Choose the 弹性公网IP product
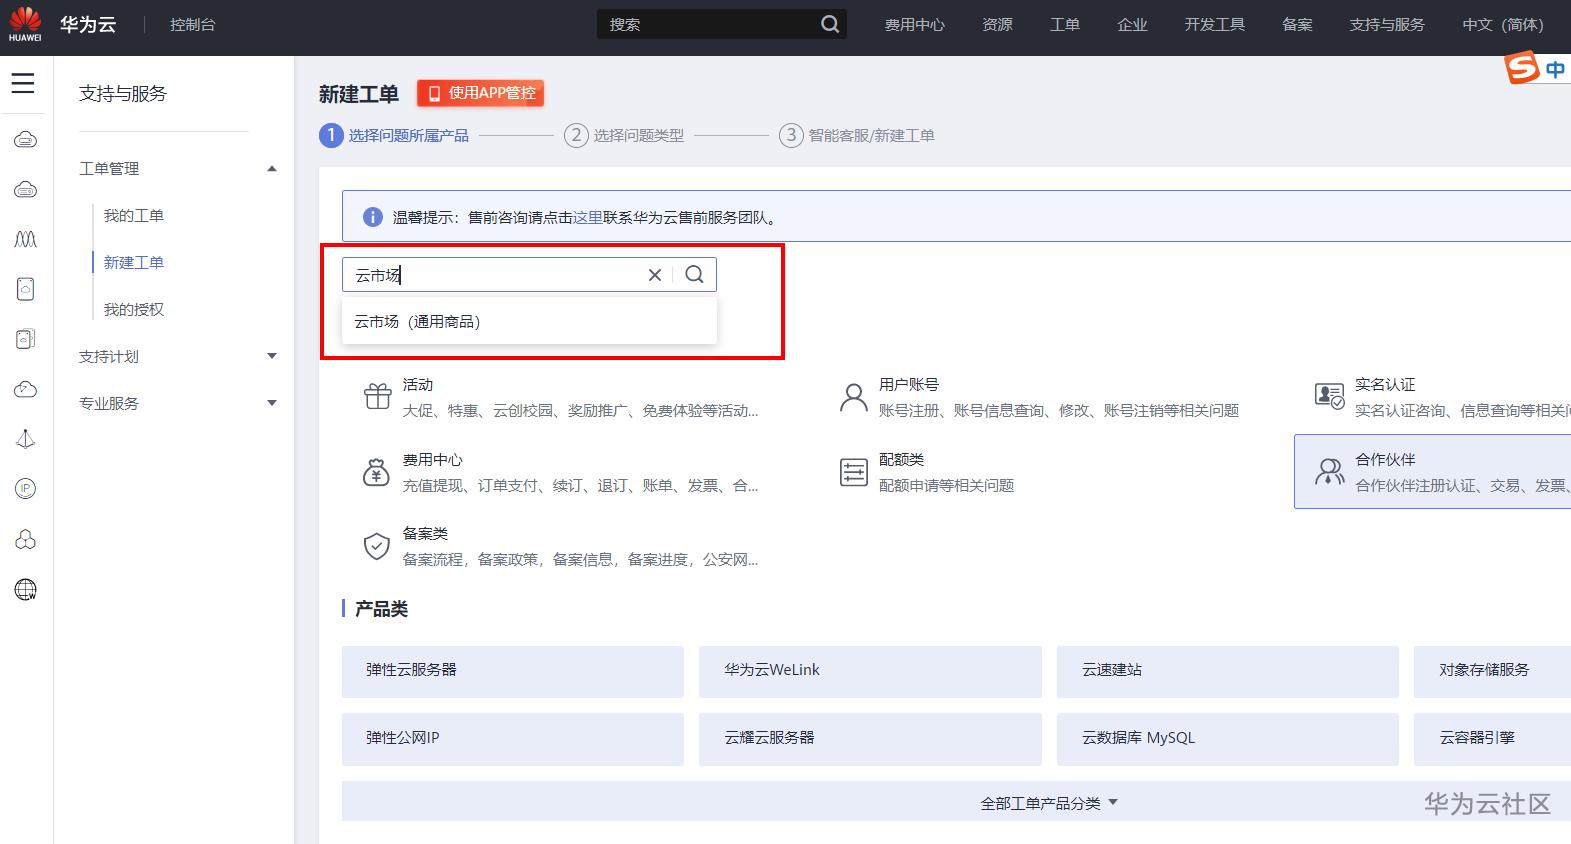This screenshot has width=1571, height=844. click(513, 739)
